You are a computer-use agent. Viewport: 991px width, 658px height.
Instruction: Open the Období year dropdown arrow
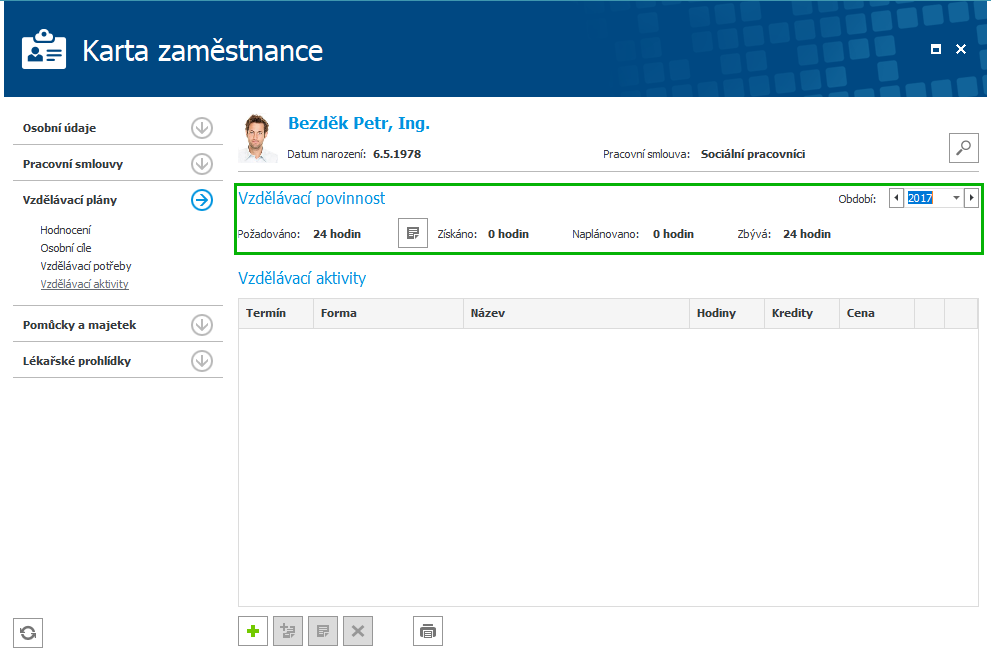pyautogui.click(x=956, y=198)
